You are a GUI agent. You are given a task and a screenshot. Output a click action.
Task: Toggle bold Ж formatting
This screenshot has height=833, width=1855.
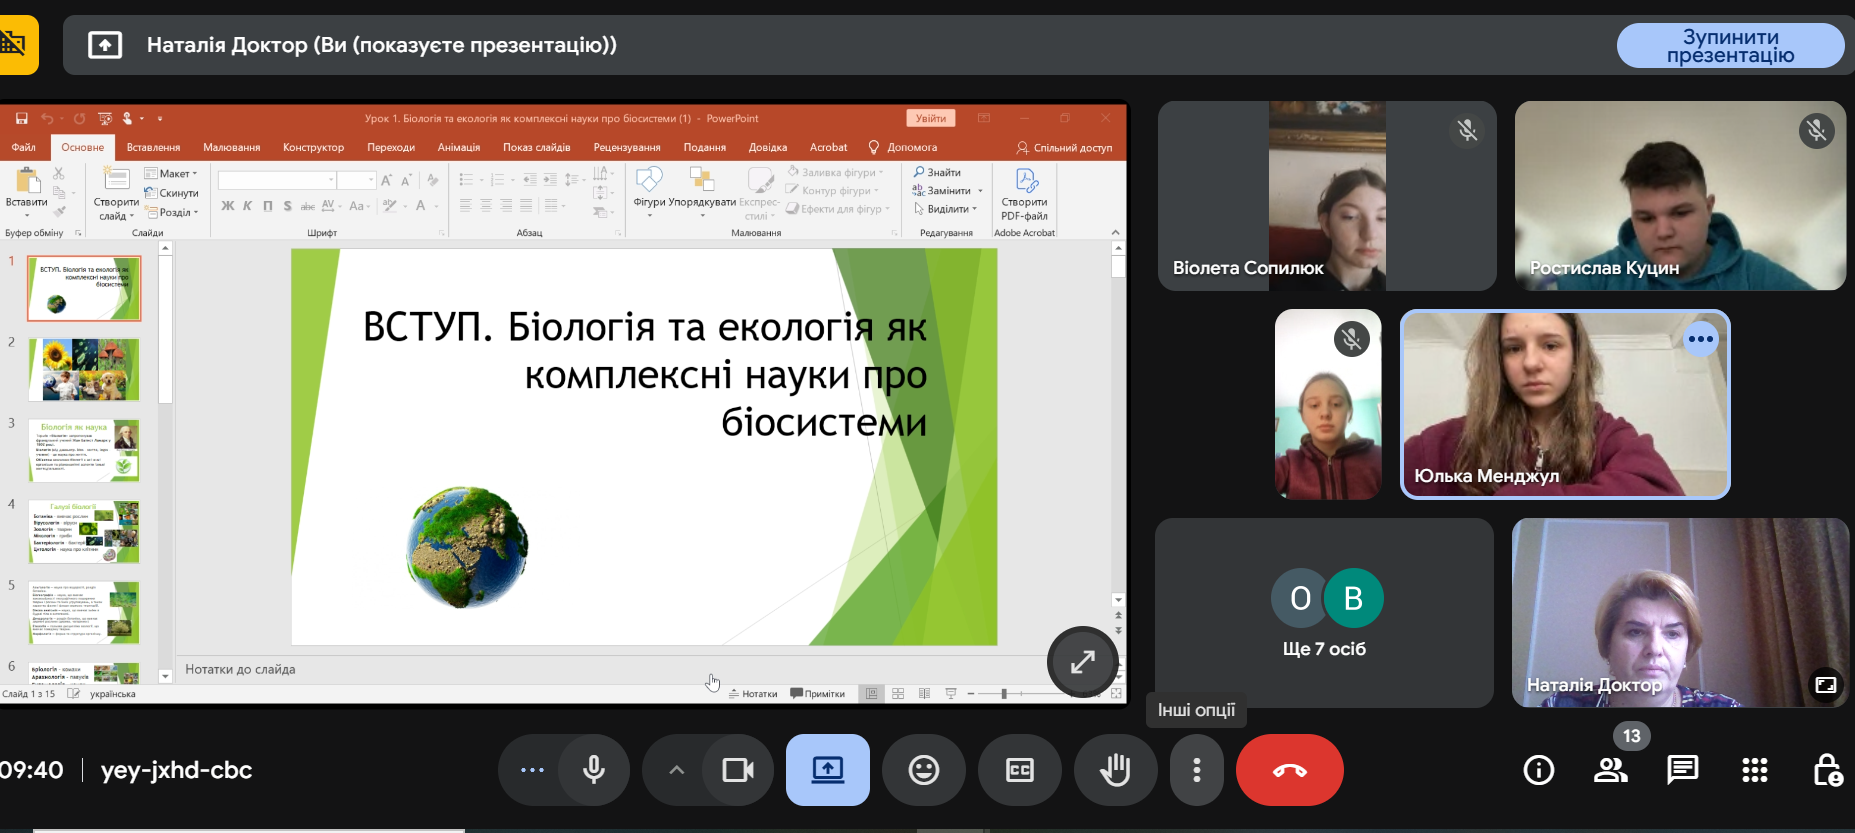[228, 206]
